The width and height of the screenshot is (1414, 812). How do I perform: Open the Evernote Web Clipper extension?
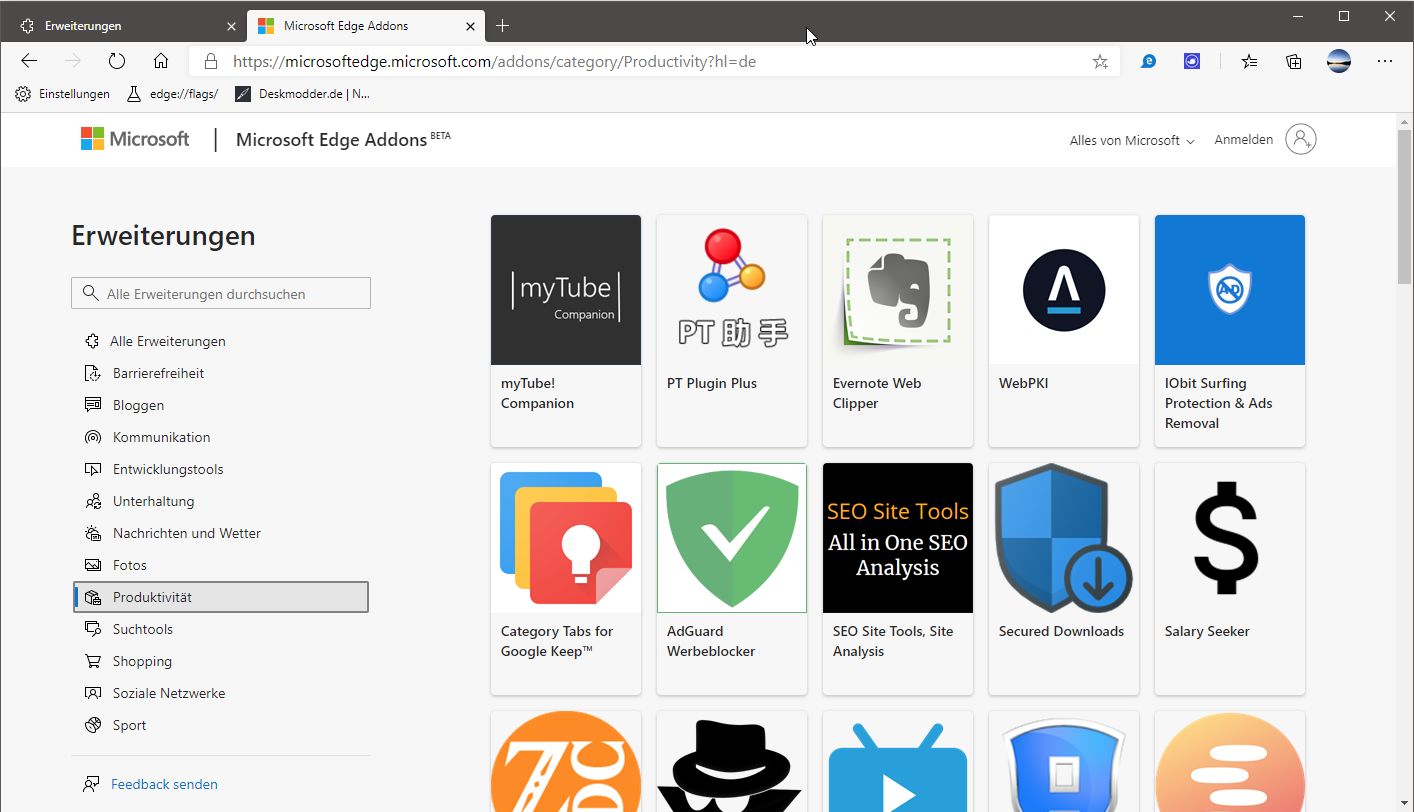click(x=898, y=331)
